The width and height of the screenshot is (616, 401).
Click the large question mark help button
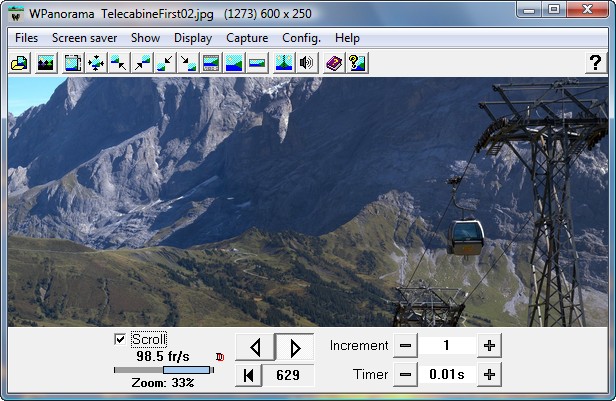click(595, 63)
